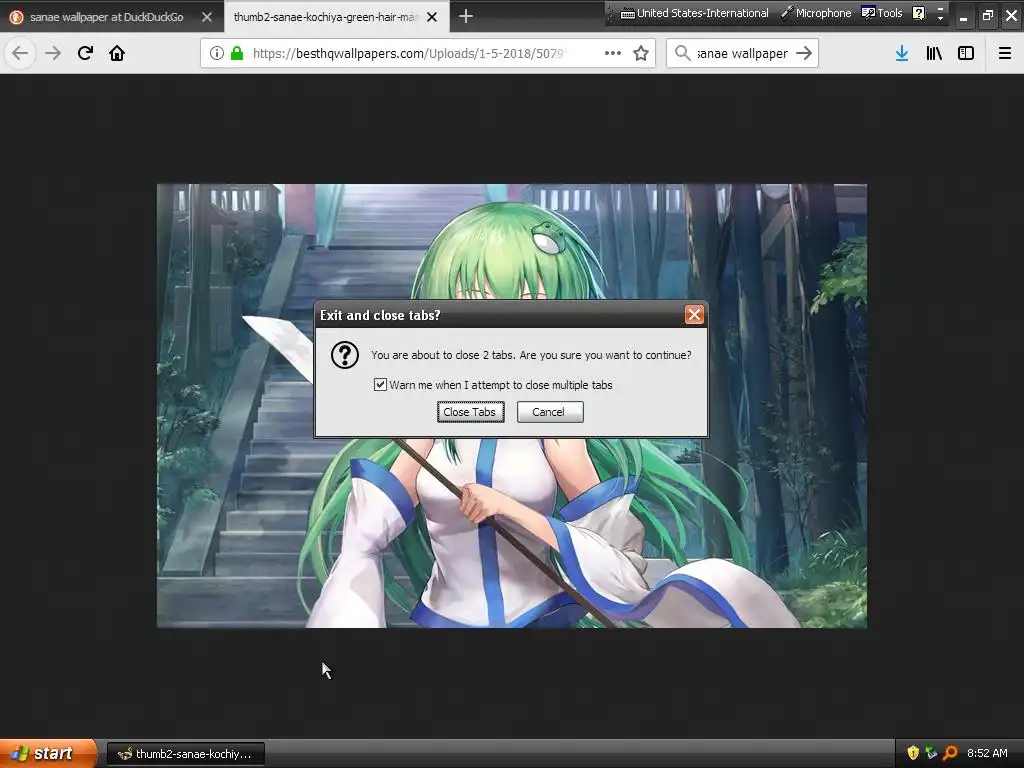Click the search magnifier icon
The width and height of the screenshot is (1024, 768).
point(682,53)
